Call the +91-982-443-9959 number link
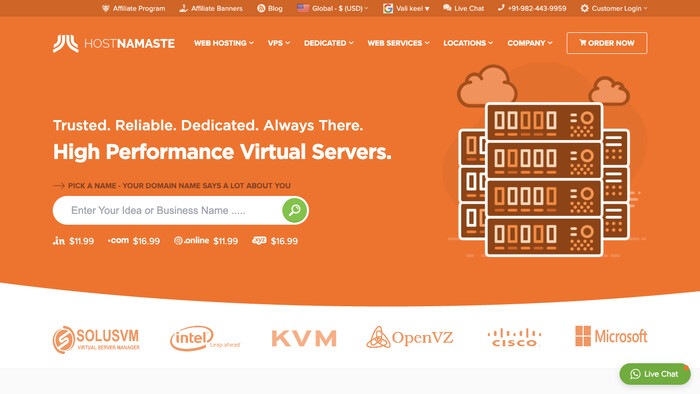The image size is (700, 394). tap(532, 8)
